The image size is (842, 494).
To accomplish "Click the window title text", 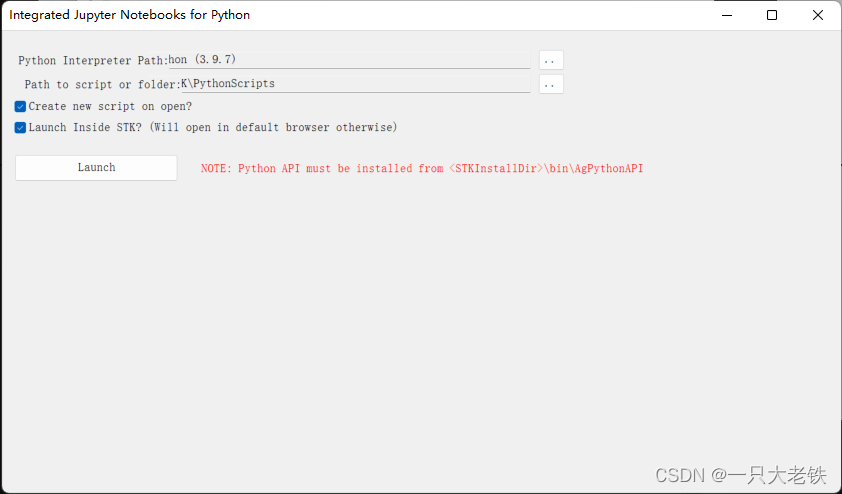I will point(130,15).
